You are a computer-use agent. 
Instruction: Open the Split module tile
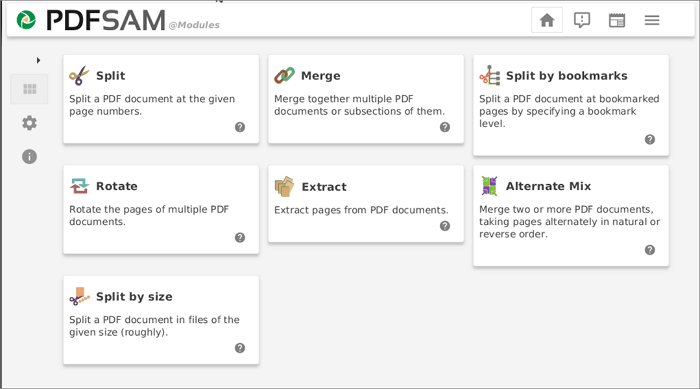point(161,99)
